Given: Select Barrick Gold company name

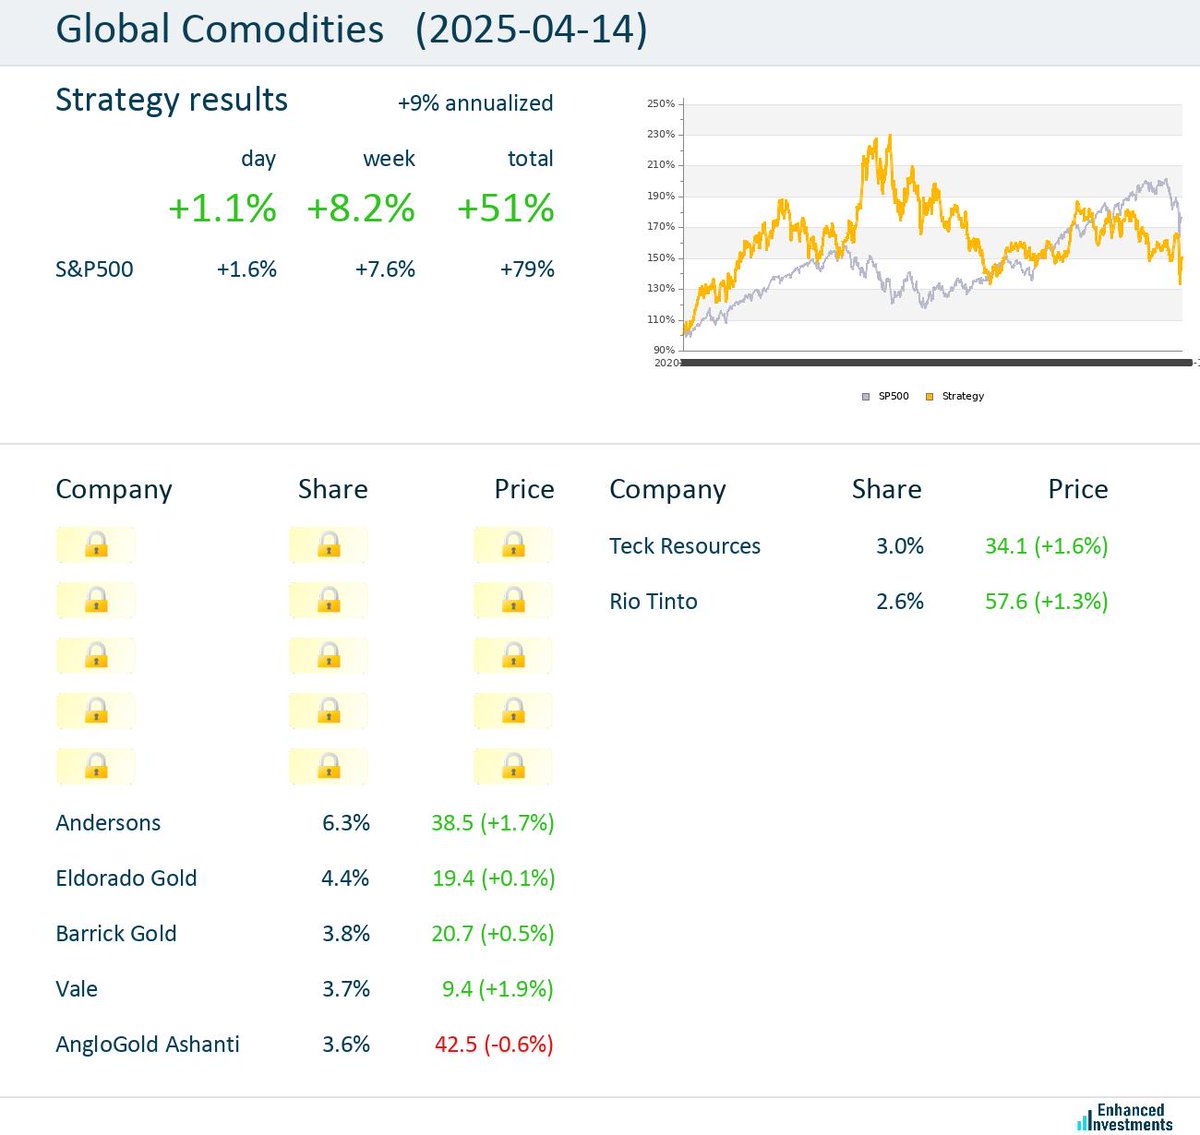Looking at the screenshot, I should click(x=116, y=933).
